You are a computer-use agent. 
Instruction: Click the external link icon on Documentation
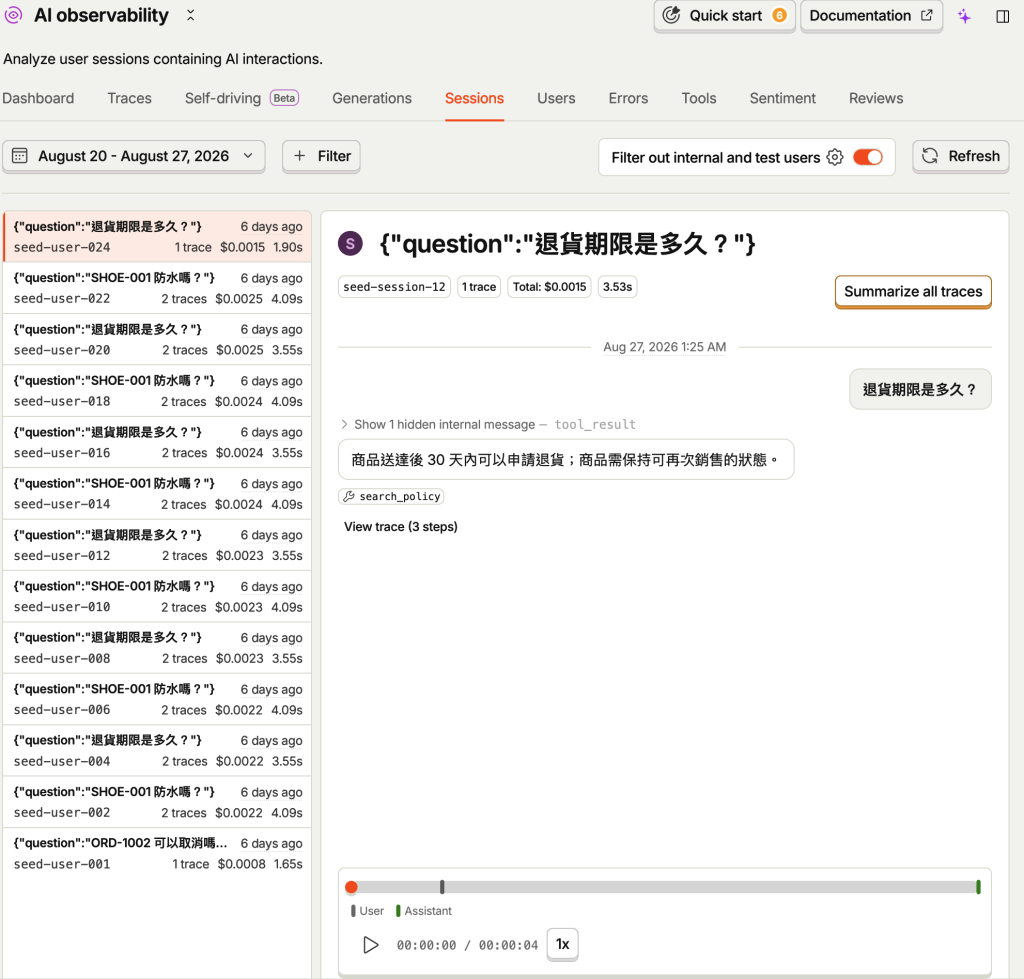pyautogui.click(x=927, y=15)
